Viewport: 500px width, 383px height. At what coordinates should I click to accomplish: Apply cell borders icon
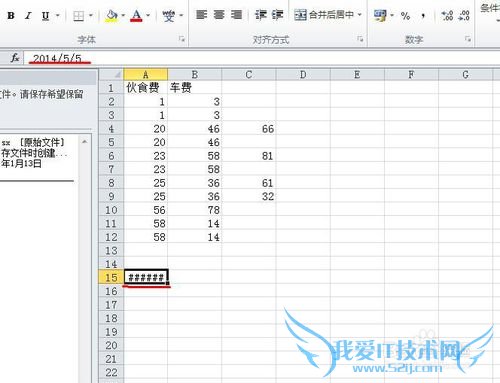78,15
